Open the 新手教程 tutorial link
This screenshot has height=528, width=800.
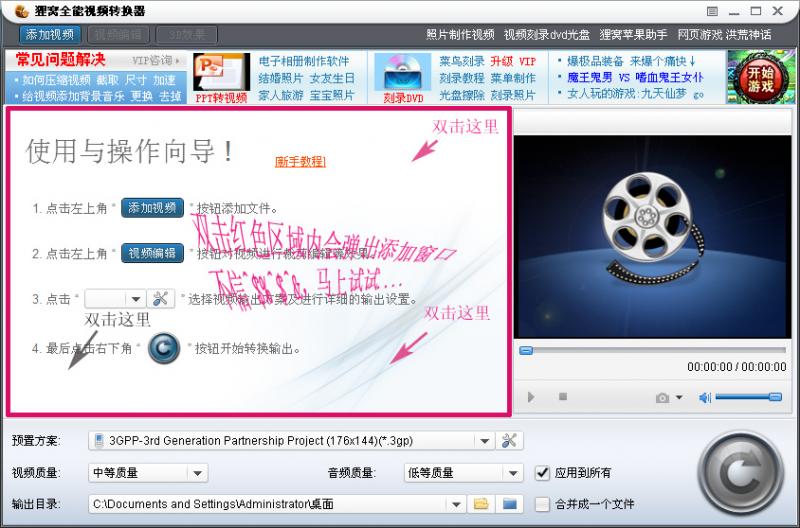click(x=300, y=162)
